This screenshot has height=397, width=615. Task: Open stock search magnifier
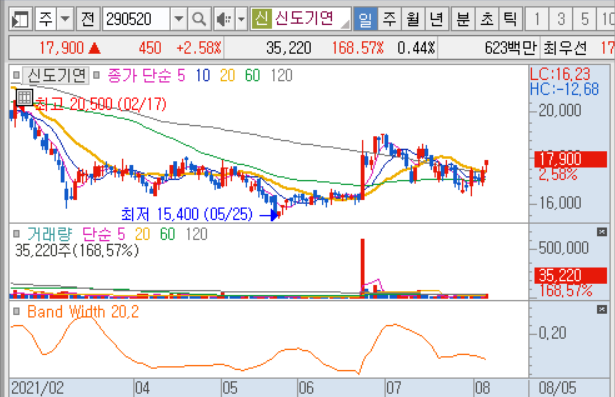(x=199, y=19)
